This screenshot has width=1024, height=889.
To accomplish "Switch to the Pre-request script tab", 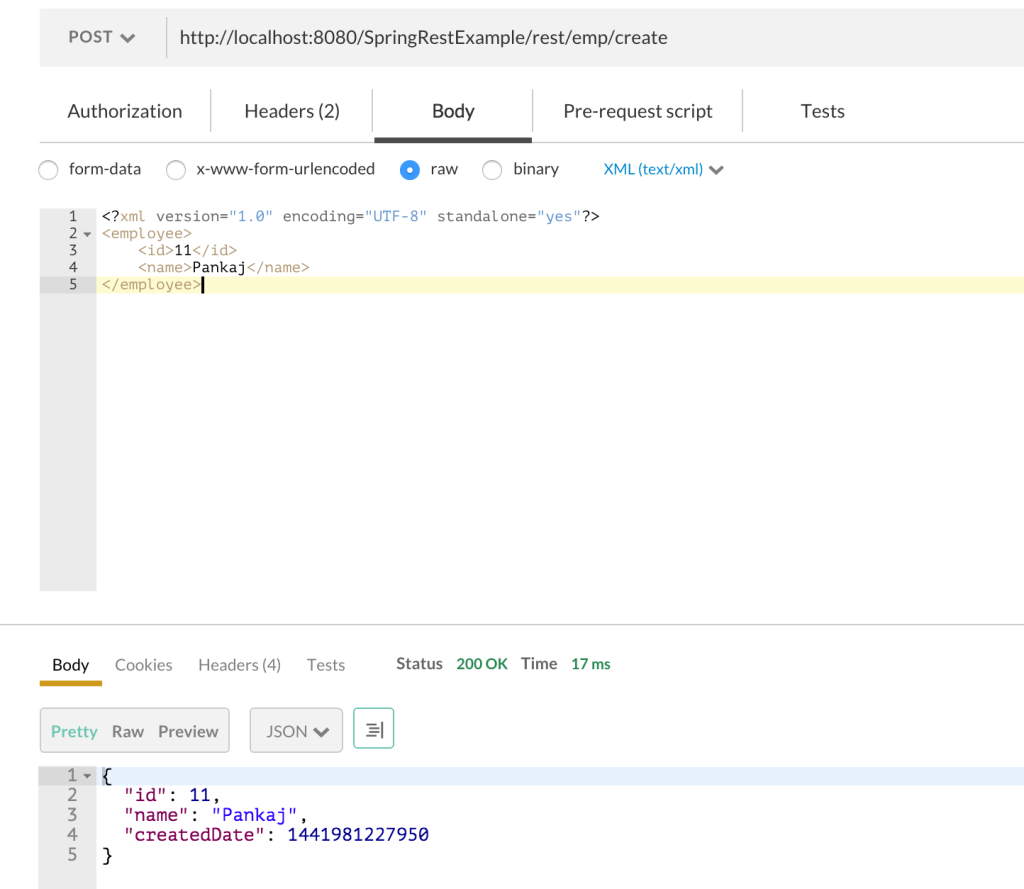I will click(637, 111).
